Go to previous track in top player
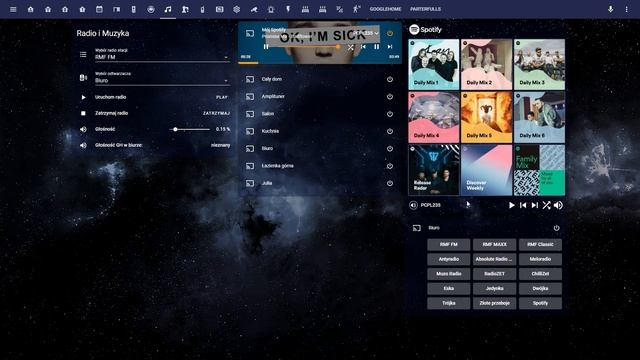This screenshot has height=360, width=640. (x=363, y=47)
